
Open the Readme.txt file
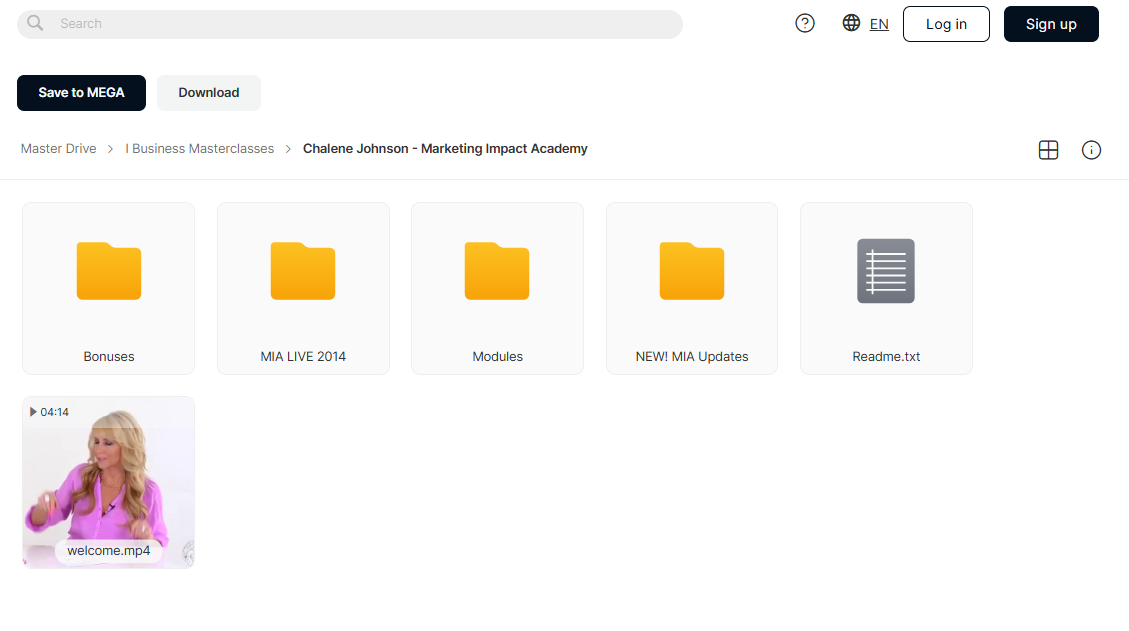click(x=886, y=288)
